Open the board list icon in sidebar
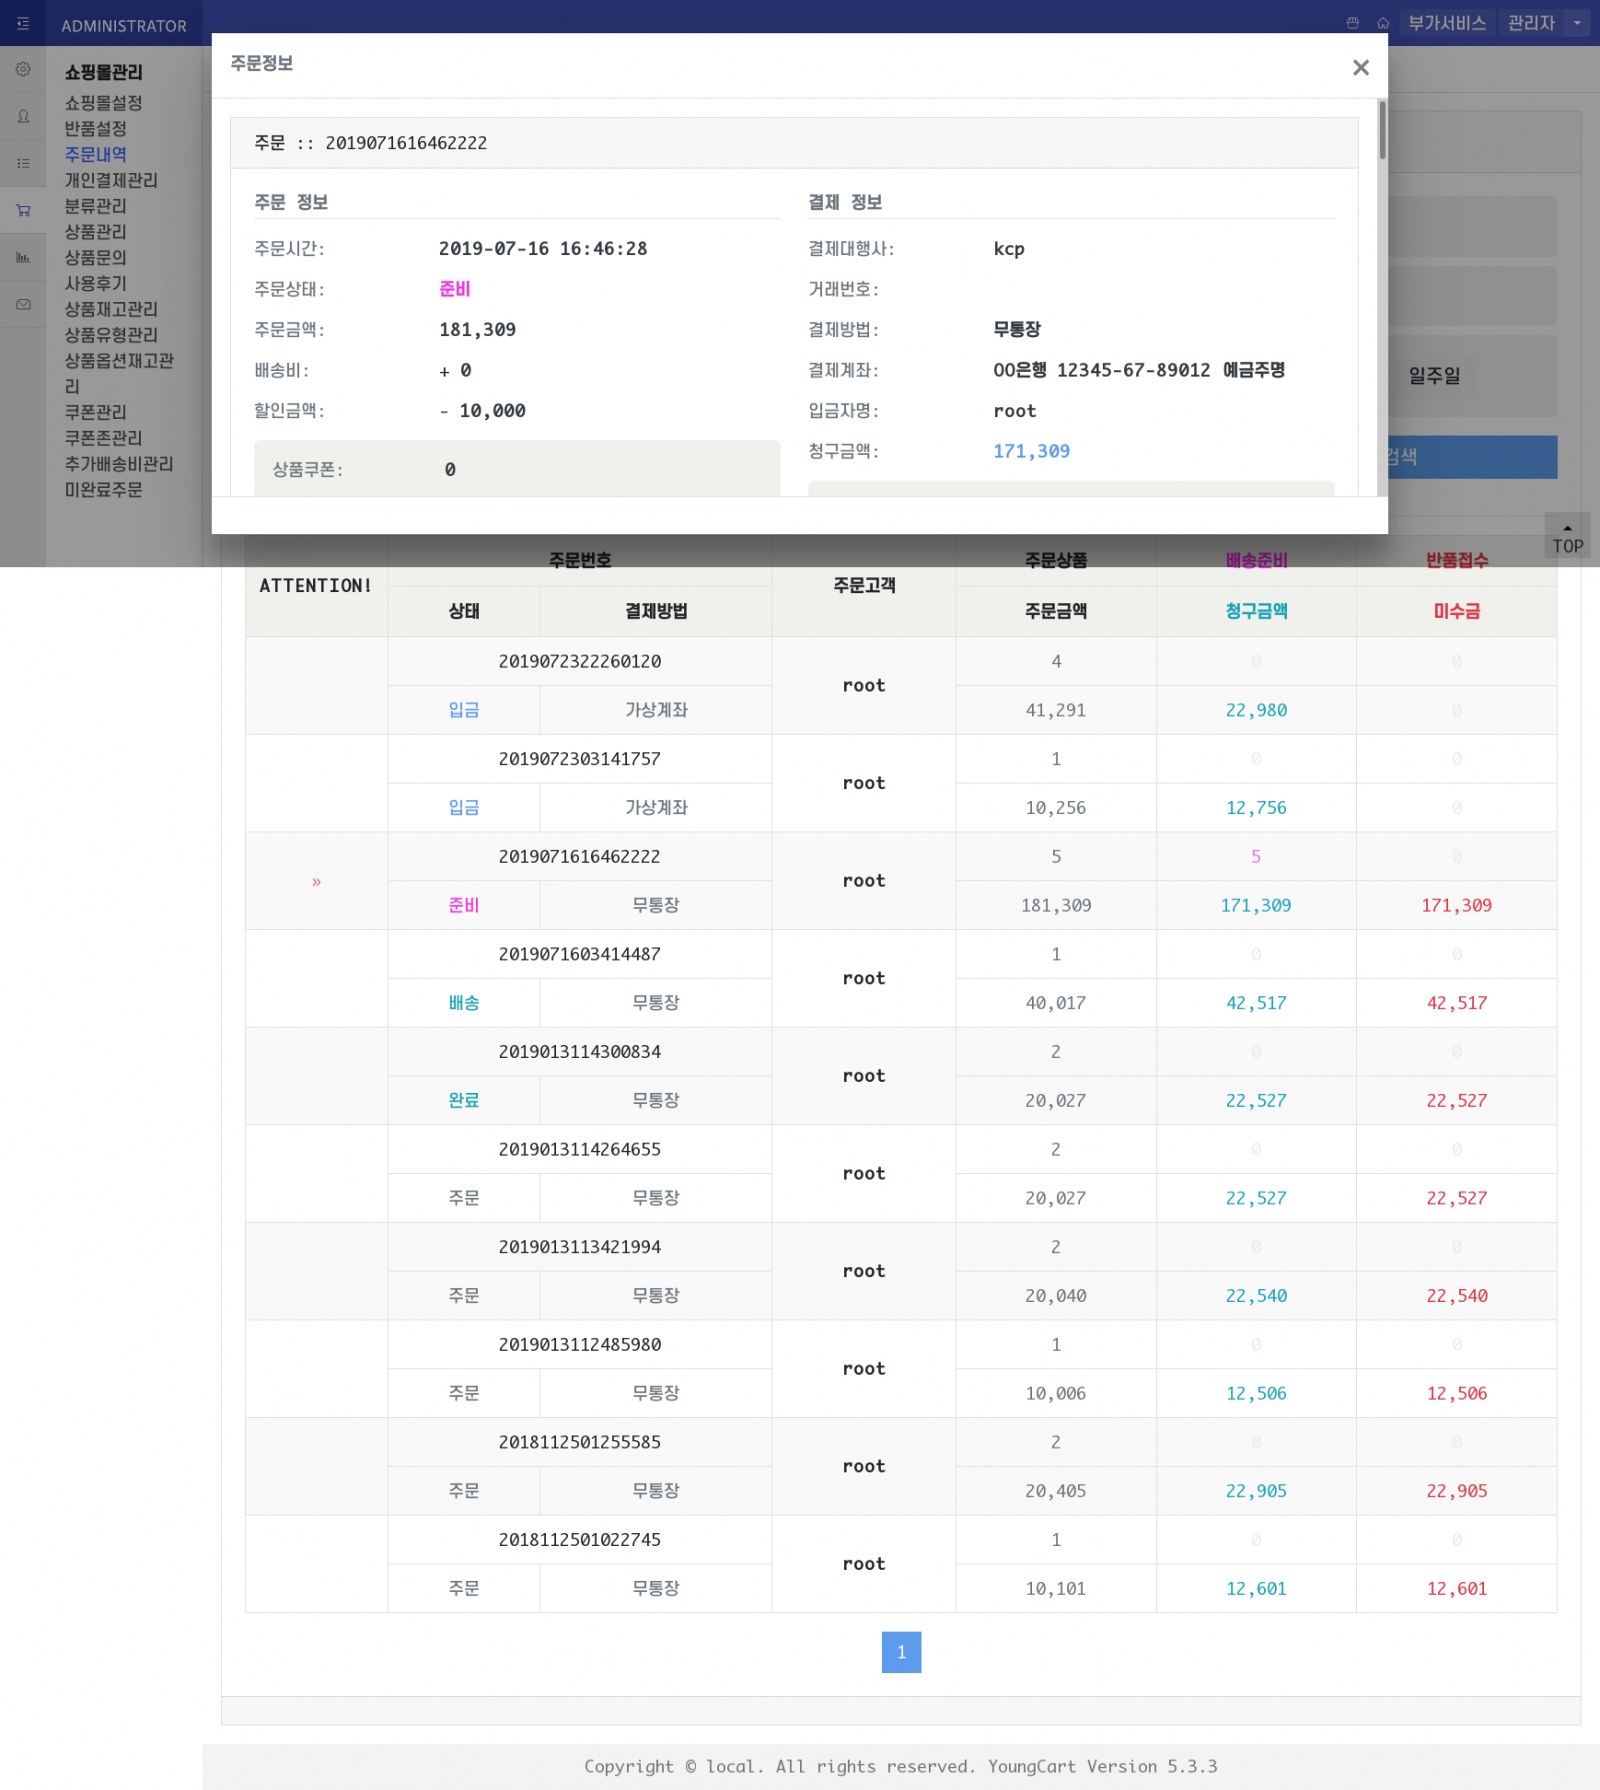Viewport: 1600px width, 1790px height. pyautogui.click(x=23, y=164)
